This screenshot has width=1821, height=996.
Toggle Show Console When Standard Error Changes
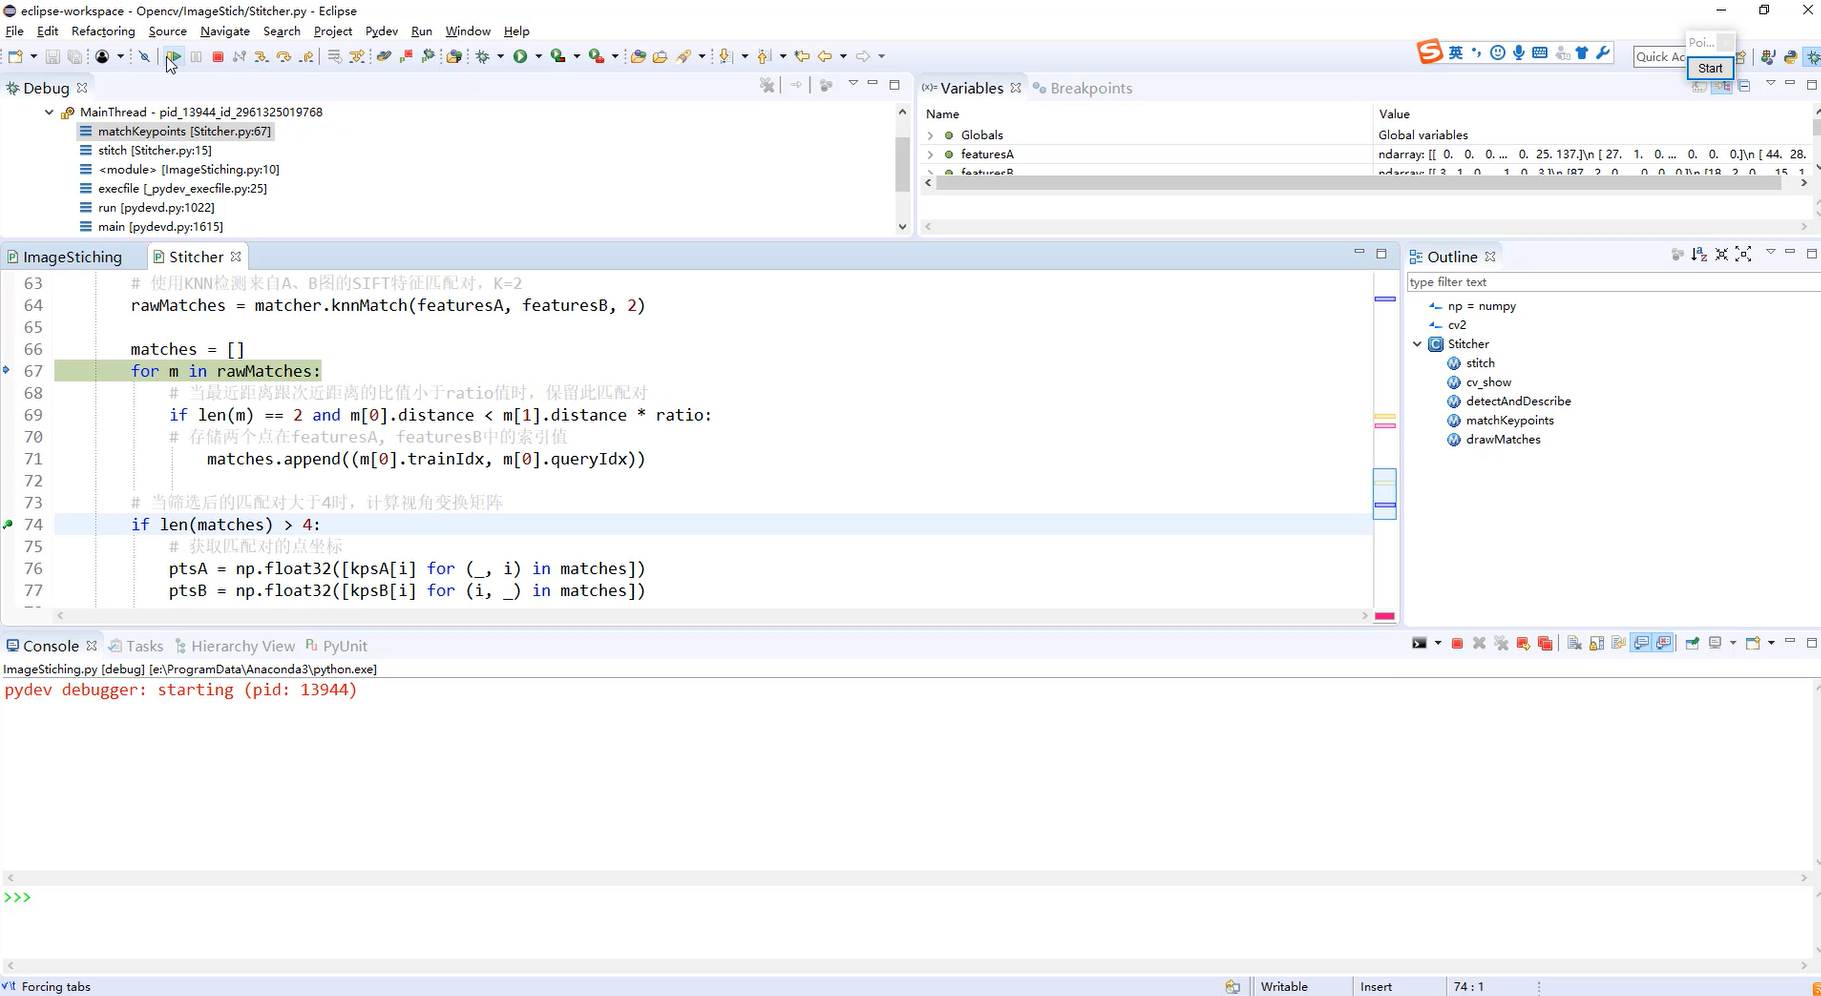click(x=1664, y=643)
